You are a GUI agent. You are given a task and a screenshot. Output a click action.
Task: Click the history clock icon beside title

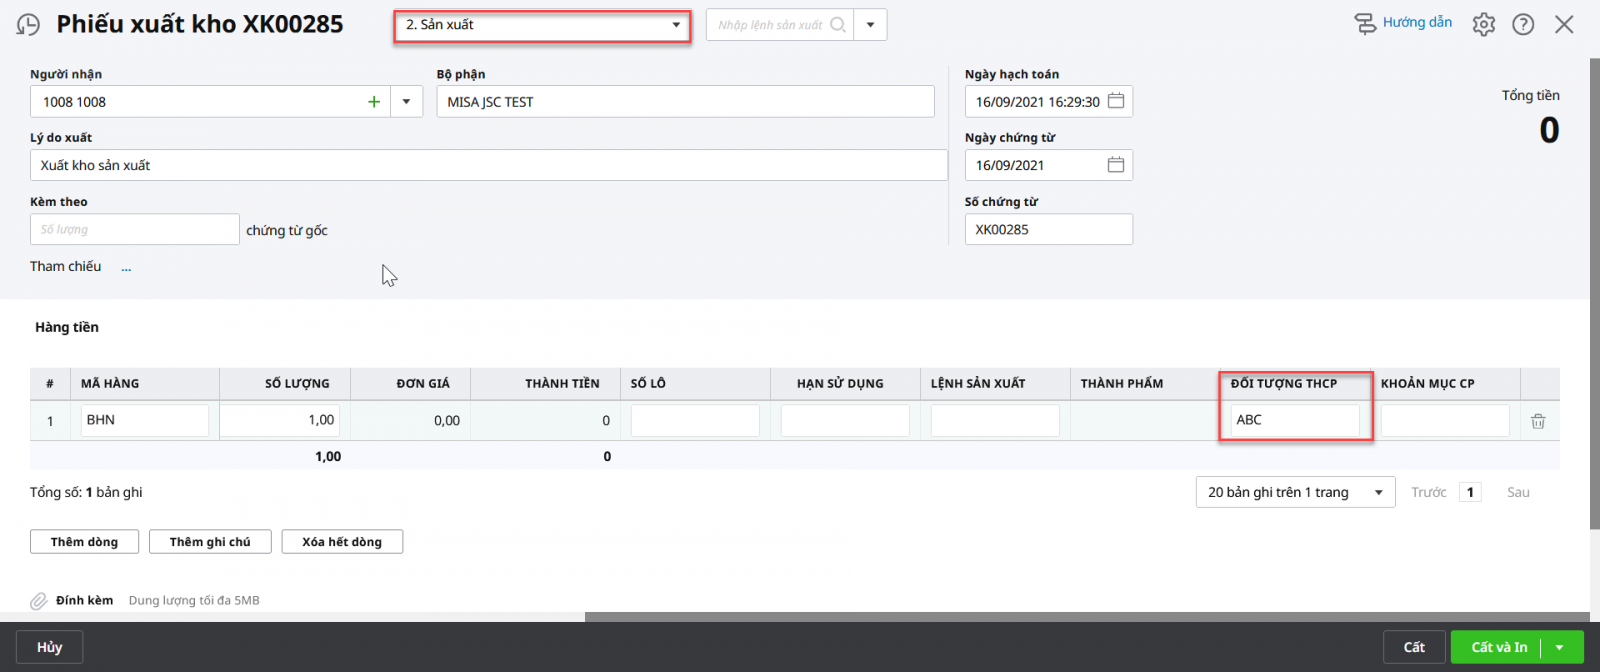[29, 25]
